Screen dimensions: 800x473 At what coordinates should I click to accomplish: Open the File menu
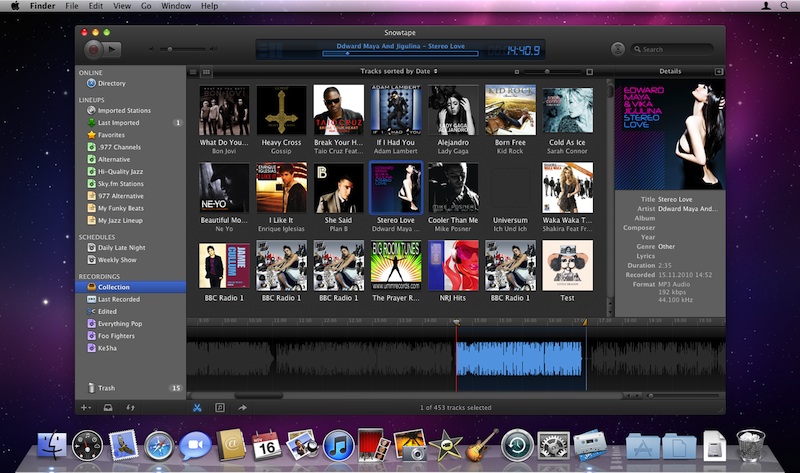pos(72,6)
